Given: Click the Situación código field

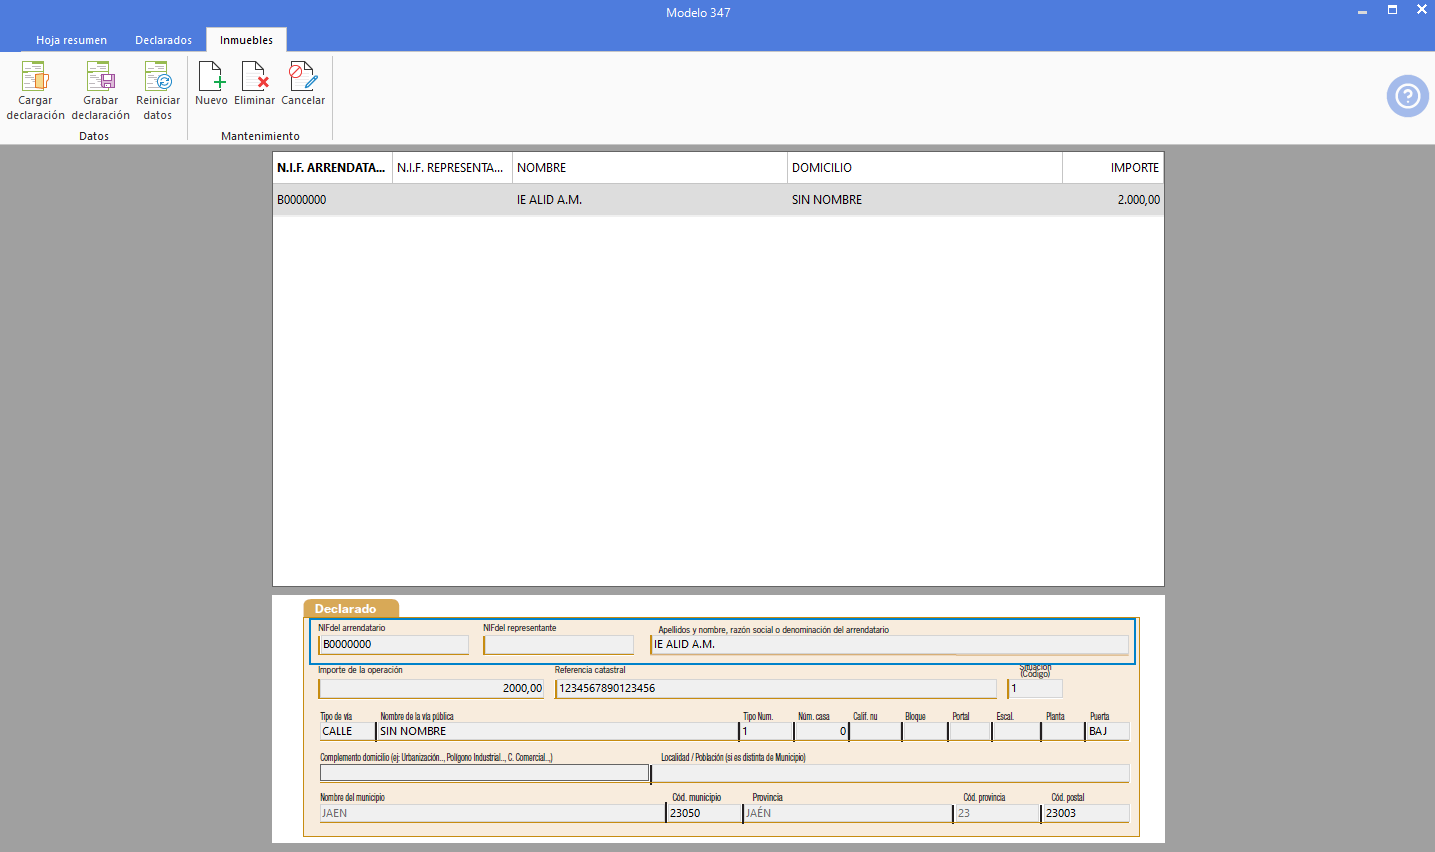Looking at the screenshot, I should pyautogui.click(x=1035, y=689).
